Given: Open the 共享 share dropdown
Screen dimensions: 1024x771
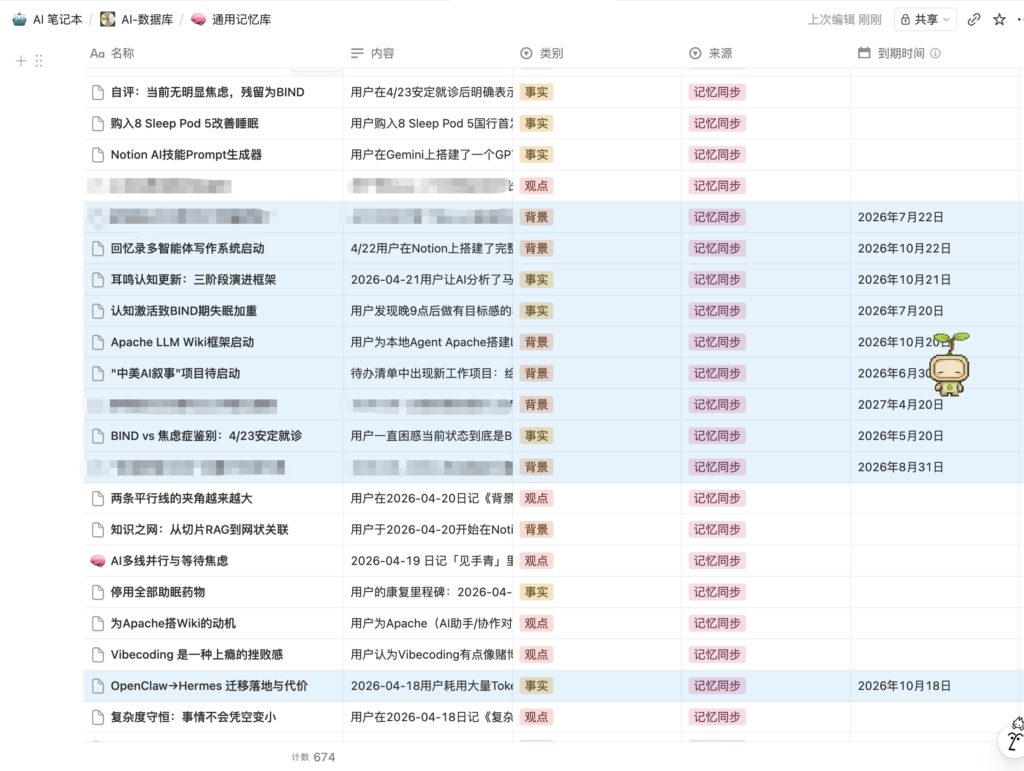Looking at the screenshot, I should point(925,20).
